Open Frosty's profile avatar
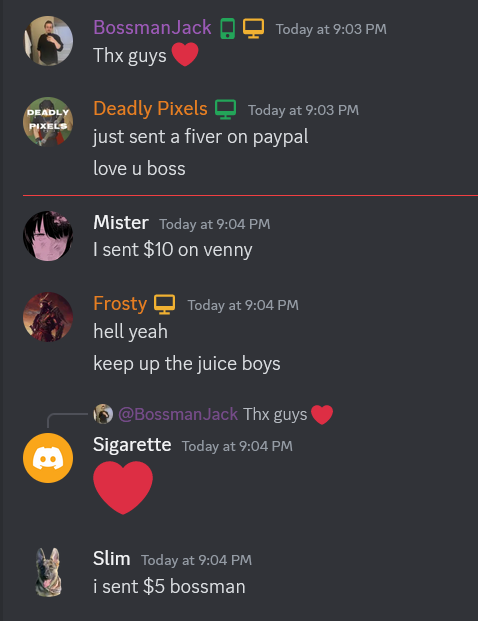 (48, 317)
